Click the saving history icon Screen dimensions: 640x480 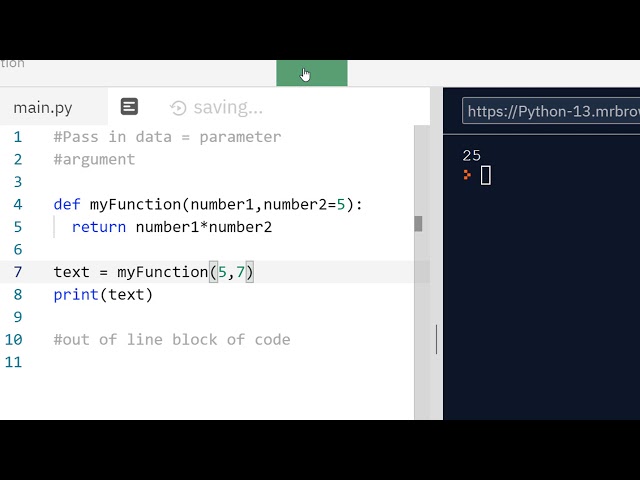point(178,108)
